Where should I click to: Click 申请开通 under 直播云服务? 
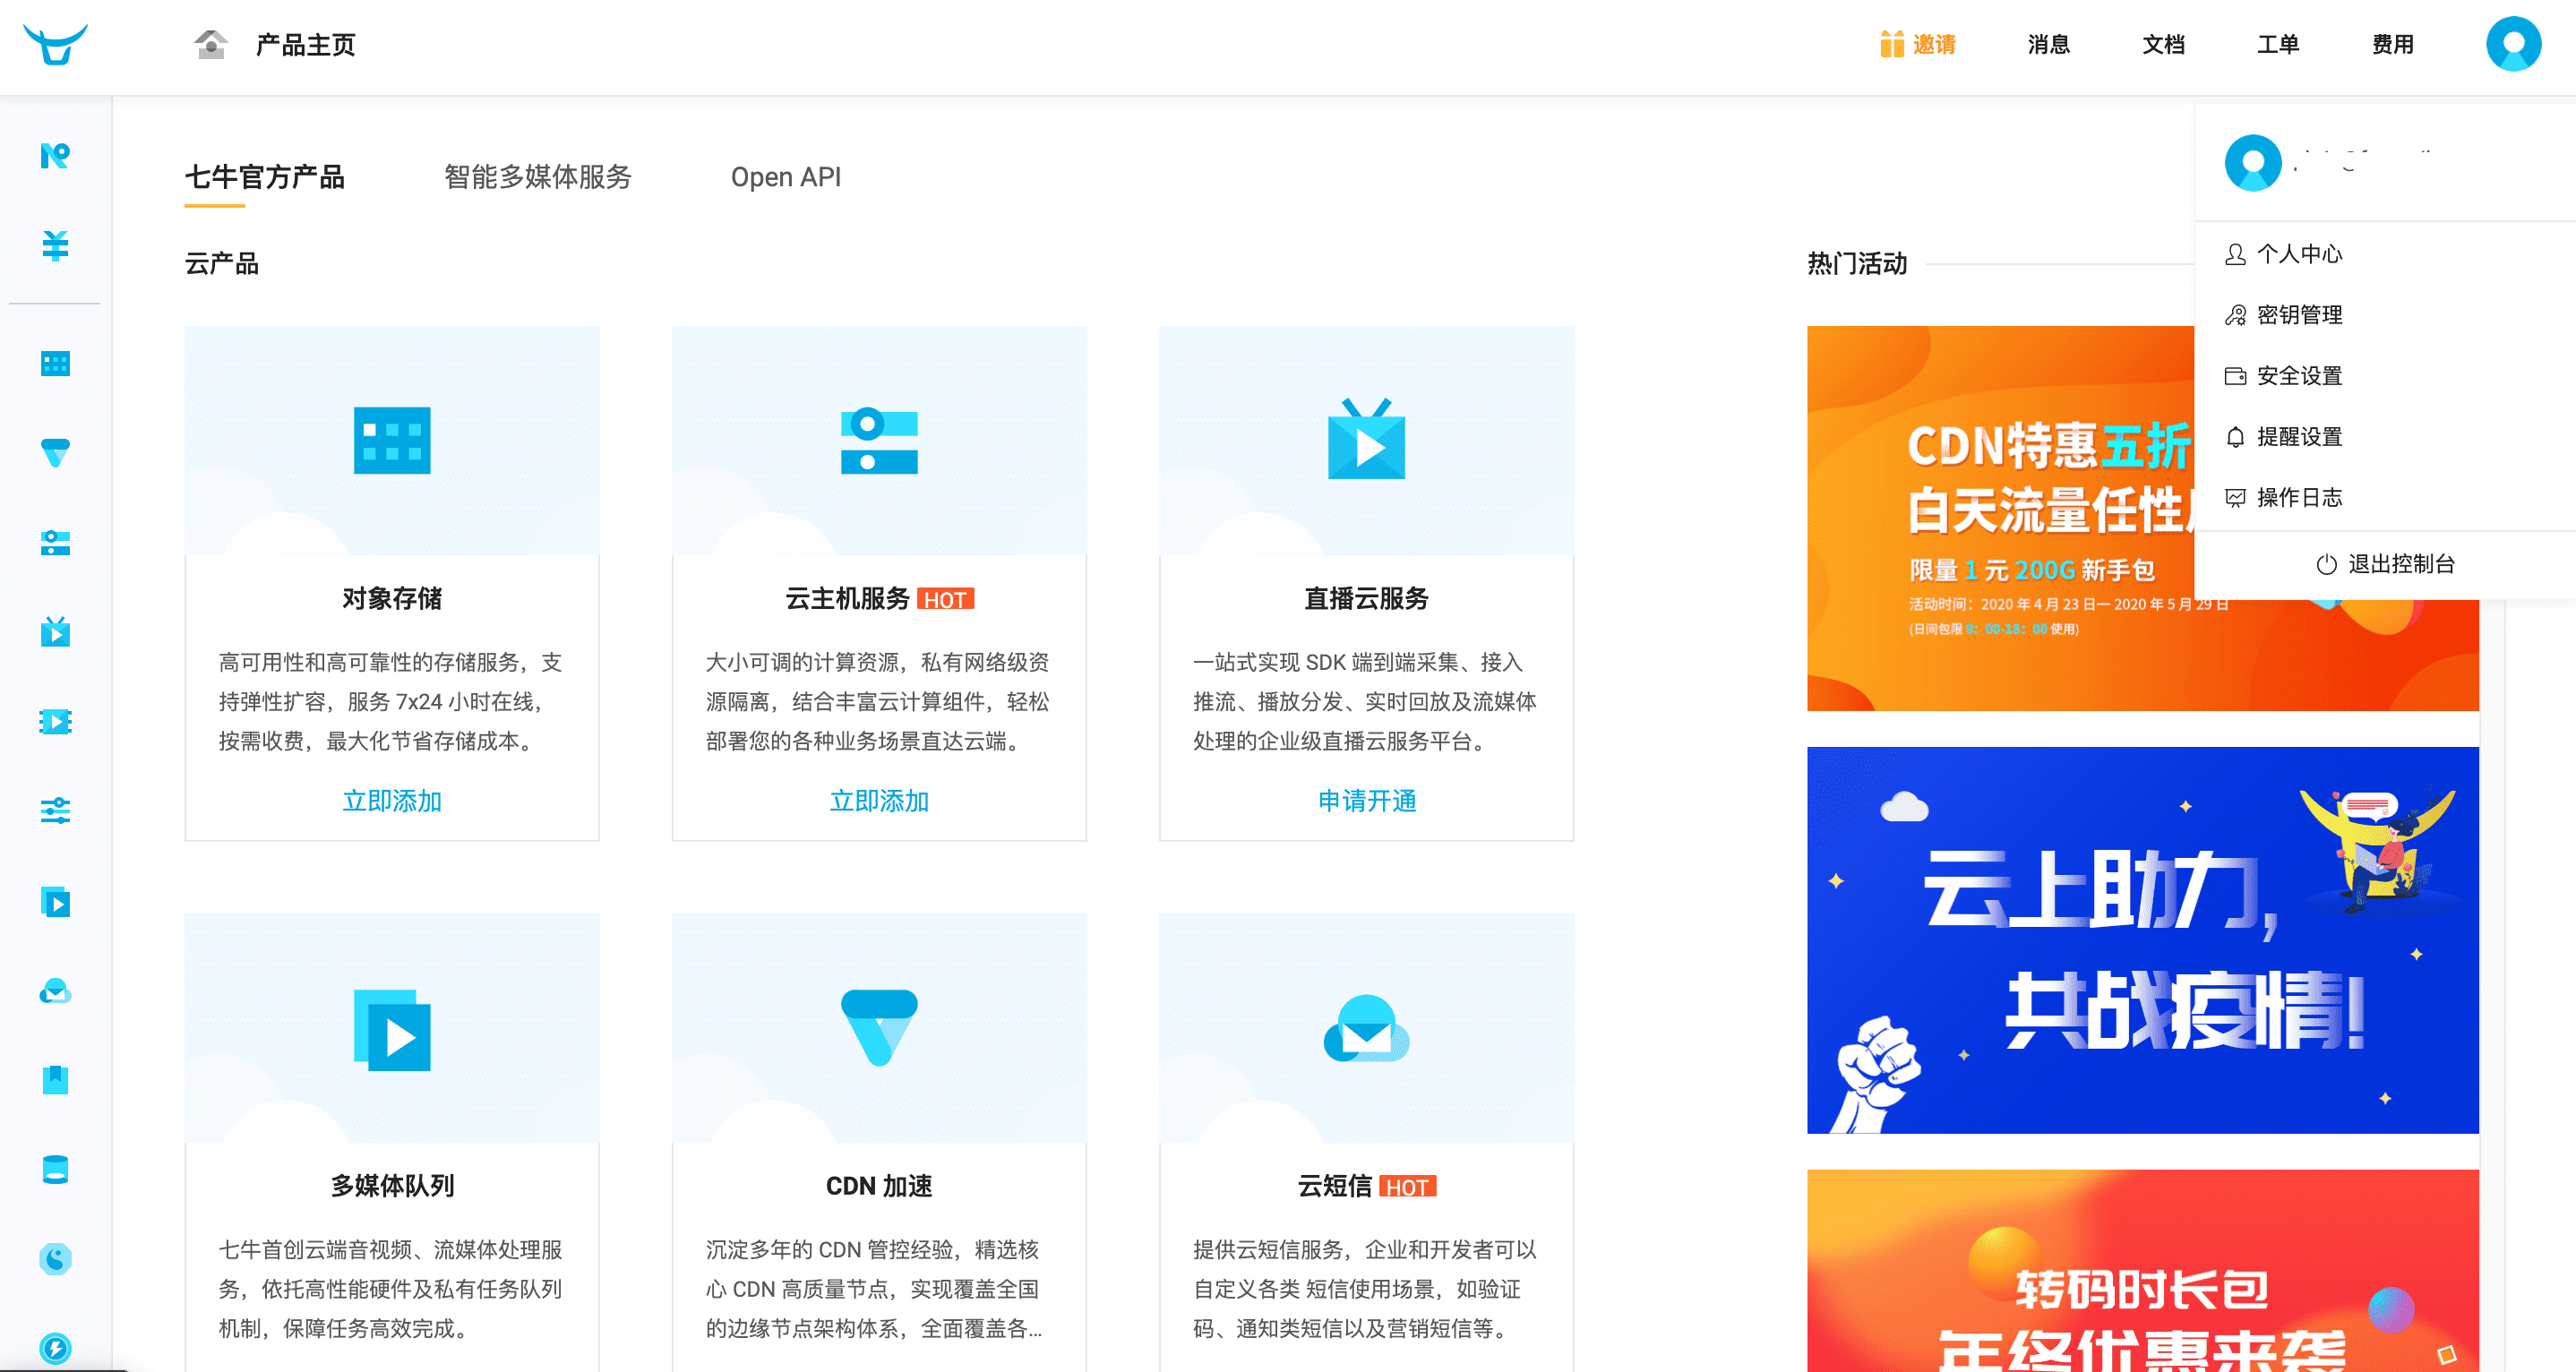pyautogui.click(x=1366, y=801)
